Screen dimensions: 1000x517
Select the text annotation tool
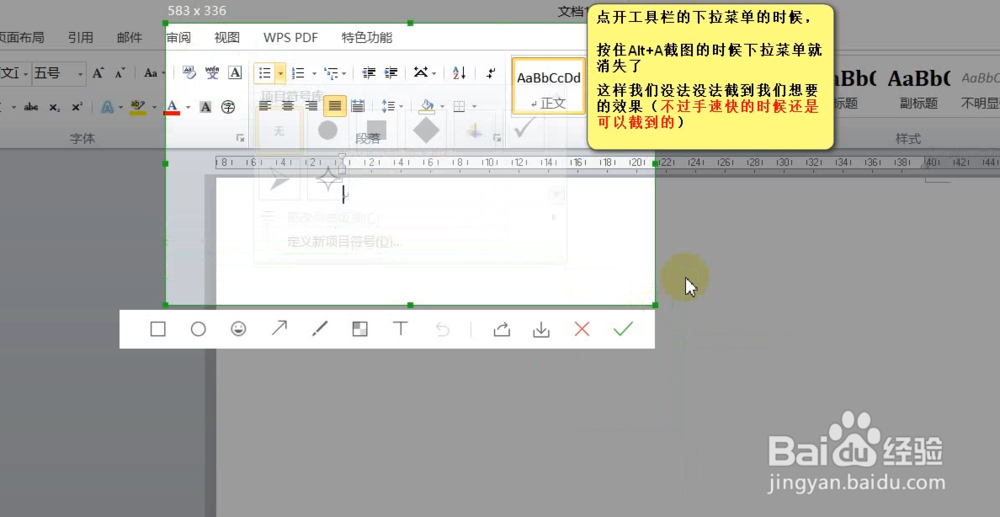400,329
